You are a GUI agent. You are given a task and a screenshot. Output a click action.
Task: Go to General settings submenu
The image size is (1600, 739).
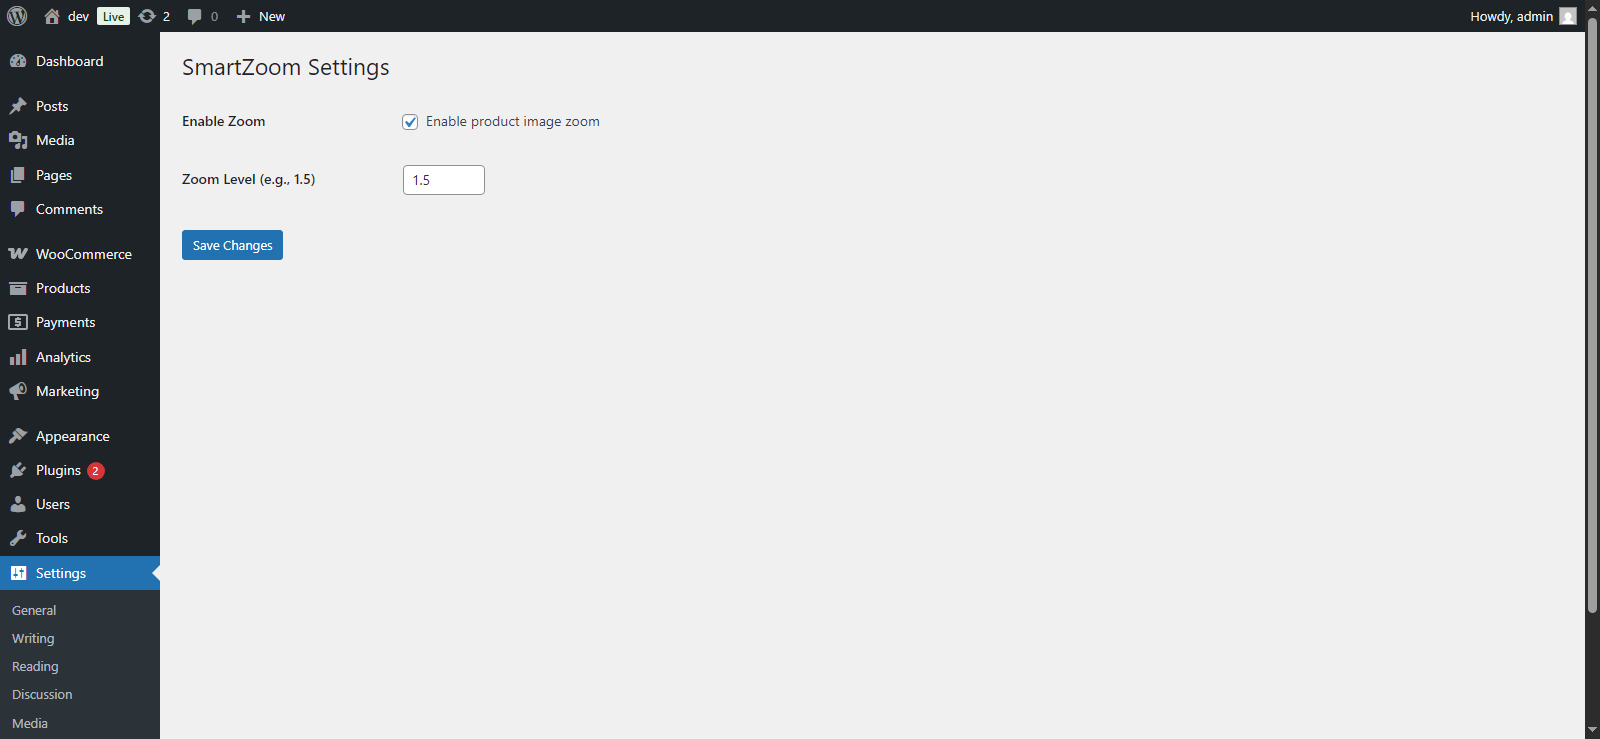[x=34, y=610]
